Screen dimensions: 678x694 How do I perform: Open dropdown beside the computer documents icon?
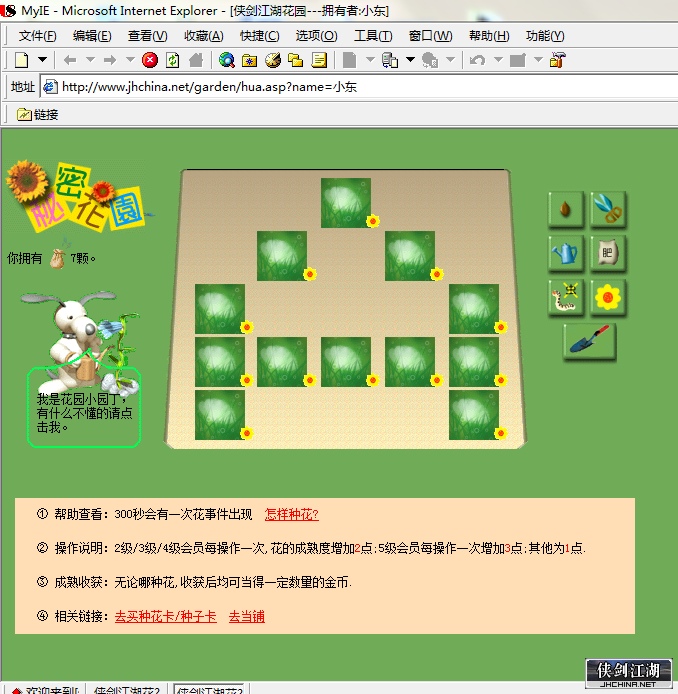coord(410,59)
